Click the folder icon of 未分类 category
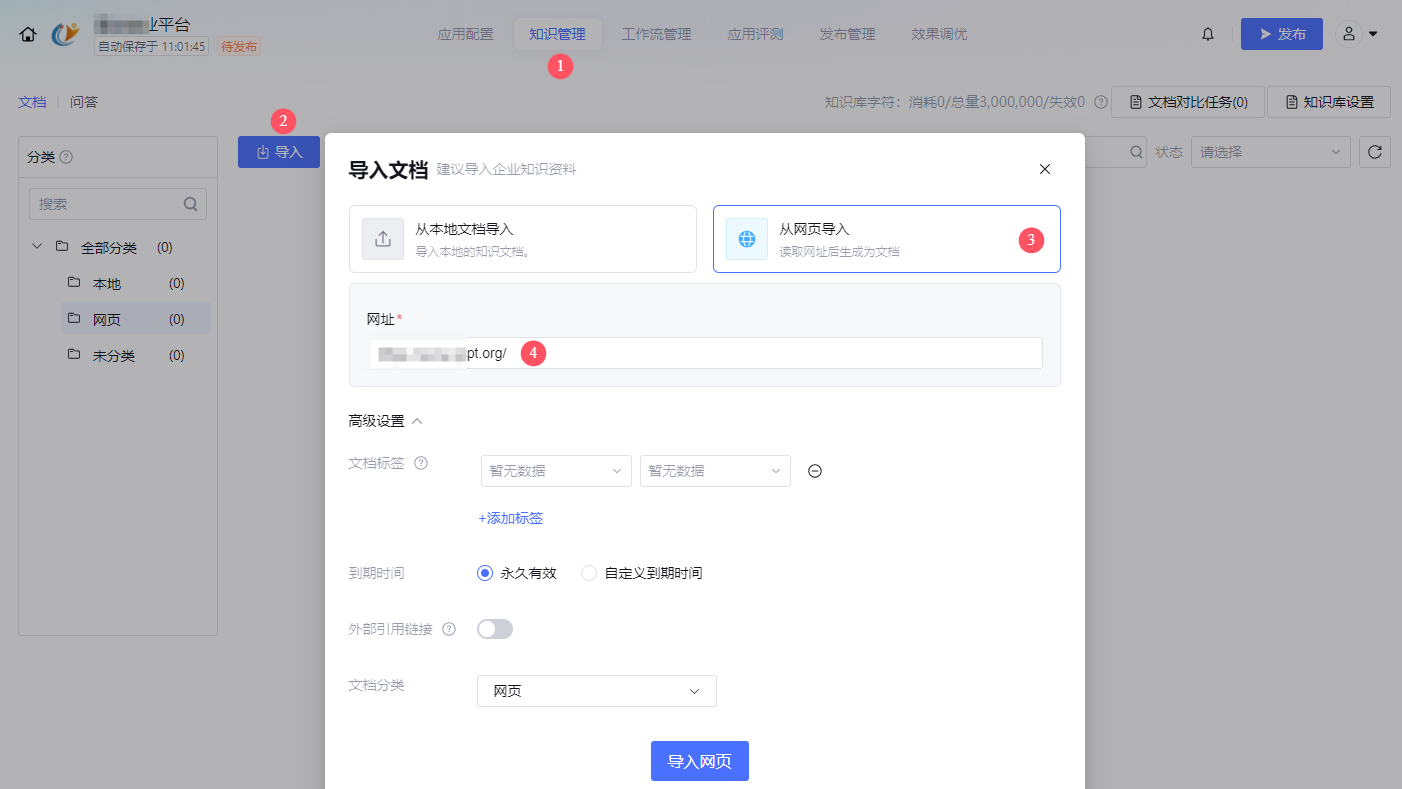1402x789 pixels. pyautogui.click(x=74, y=355)
